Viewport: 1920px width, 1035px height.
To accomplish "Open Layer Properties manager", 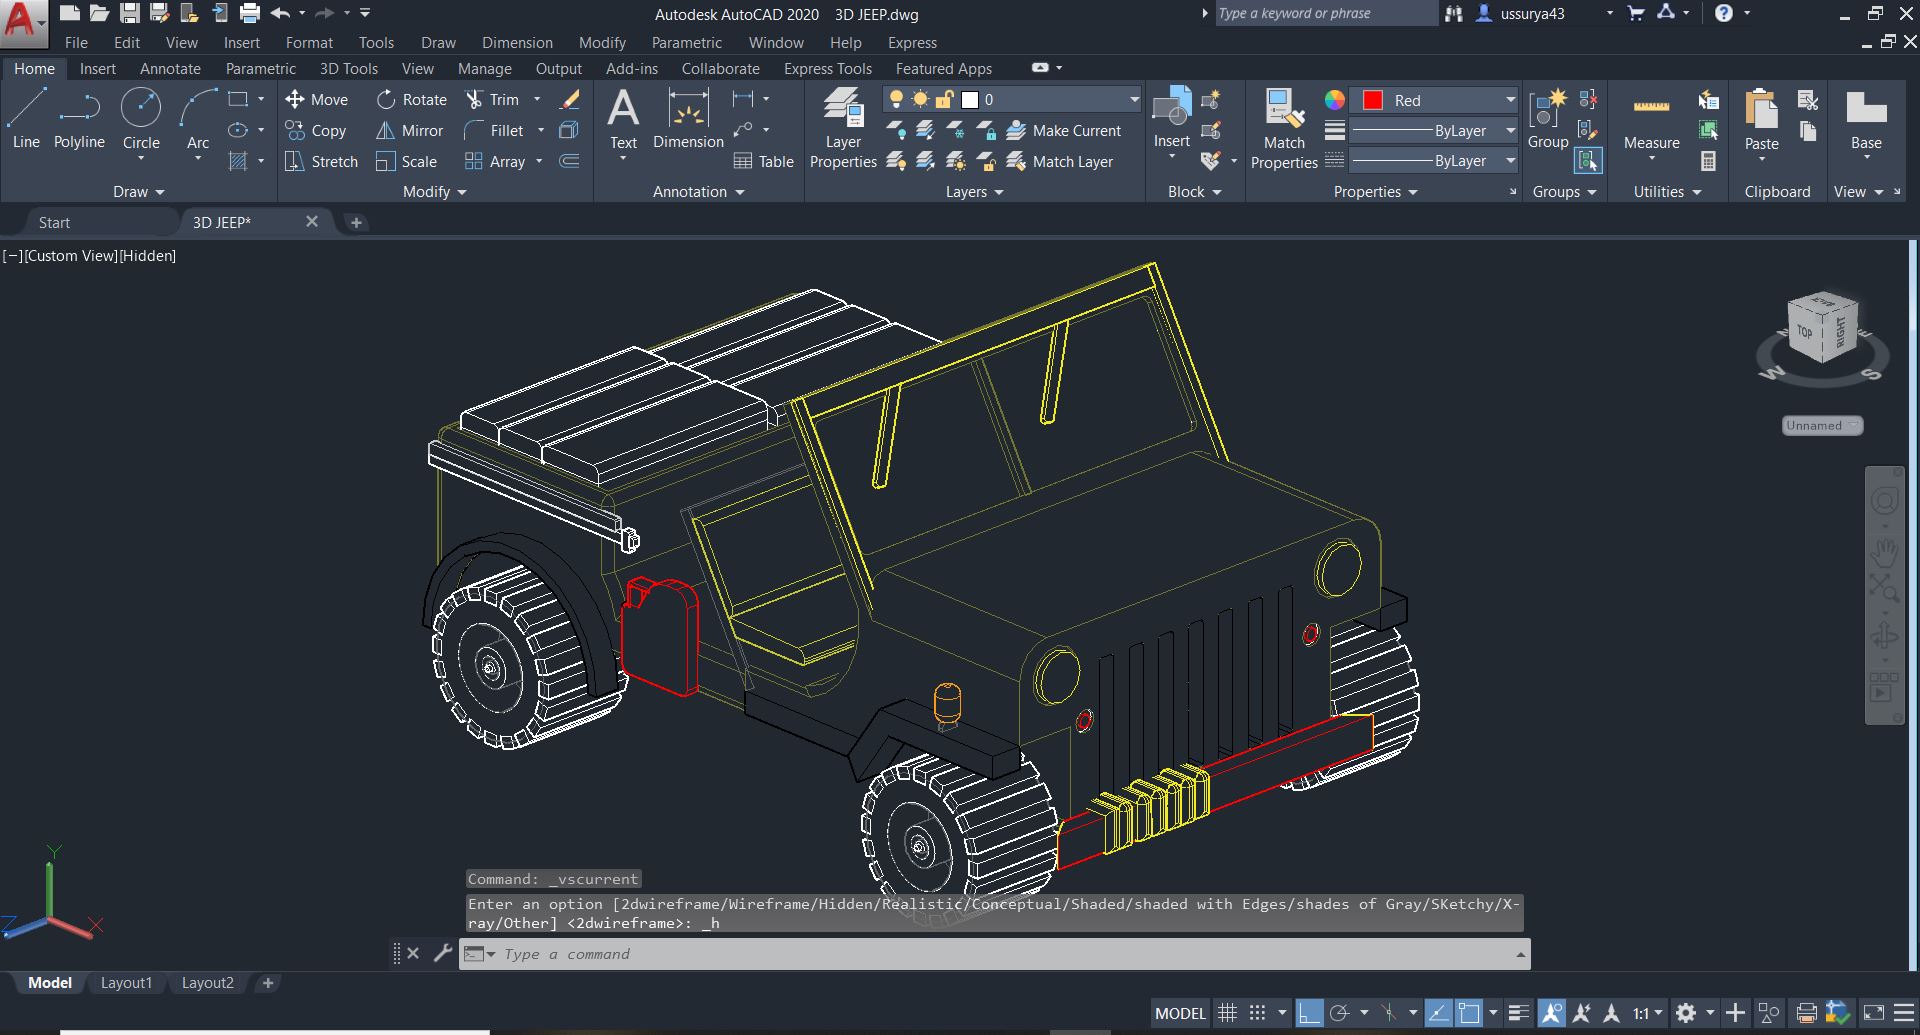I will (x=843, y=128).
